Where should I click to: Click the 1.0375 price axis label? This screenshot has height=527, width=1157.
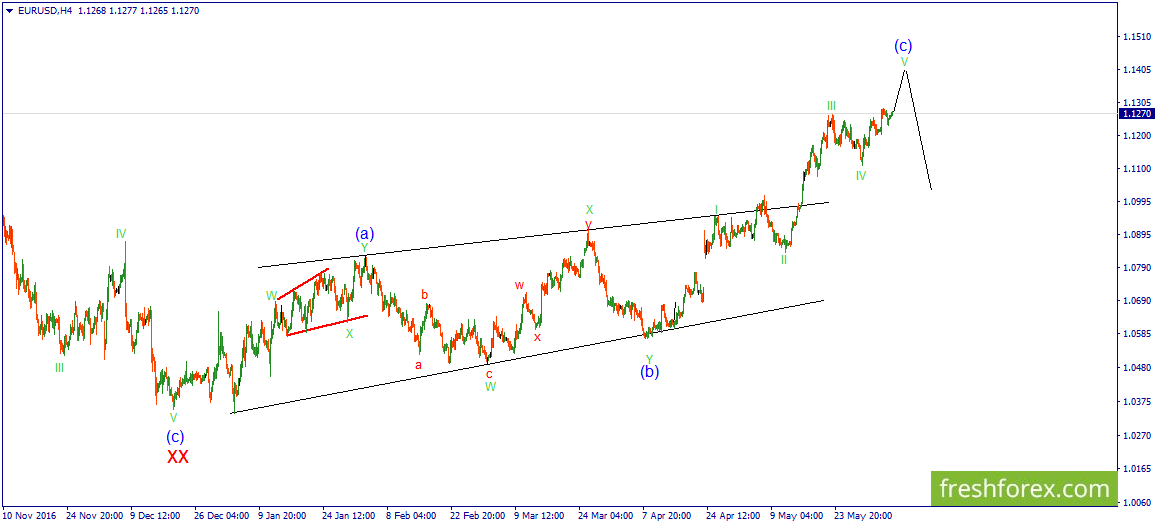click(x=1136, y=402)
